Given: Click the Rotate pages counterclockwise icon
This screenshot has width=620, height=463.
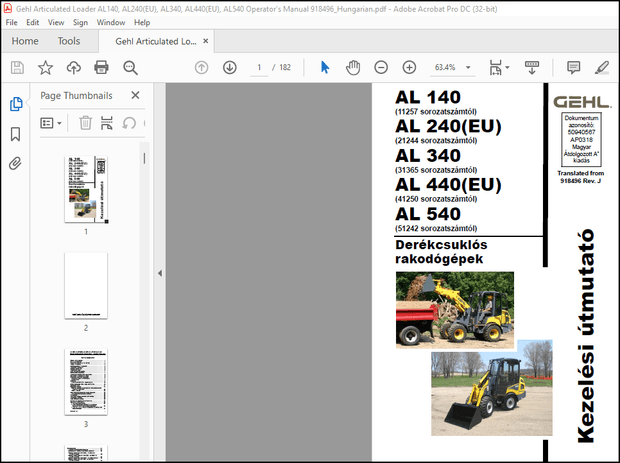Looking at the screenshot, I should click(x=129, y=123).
